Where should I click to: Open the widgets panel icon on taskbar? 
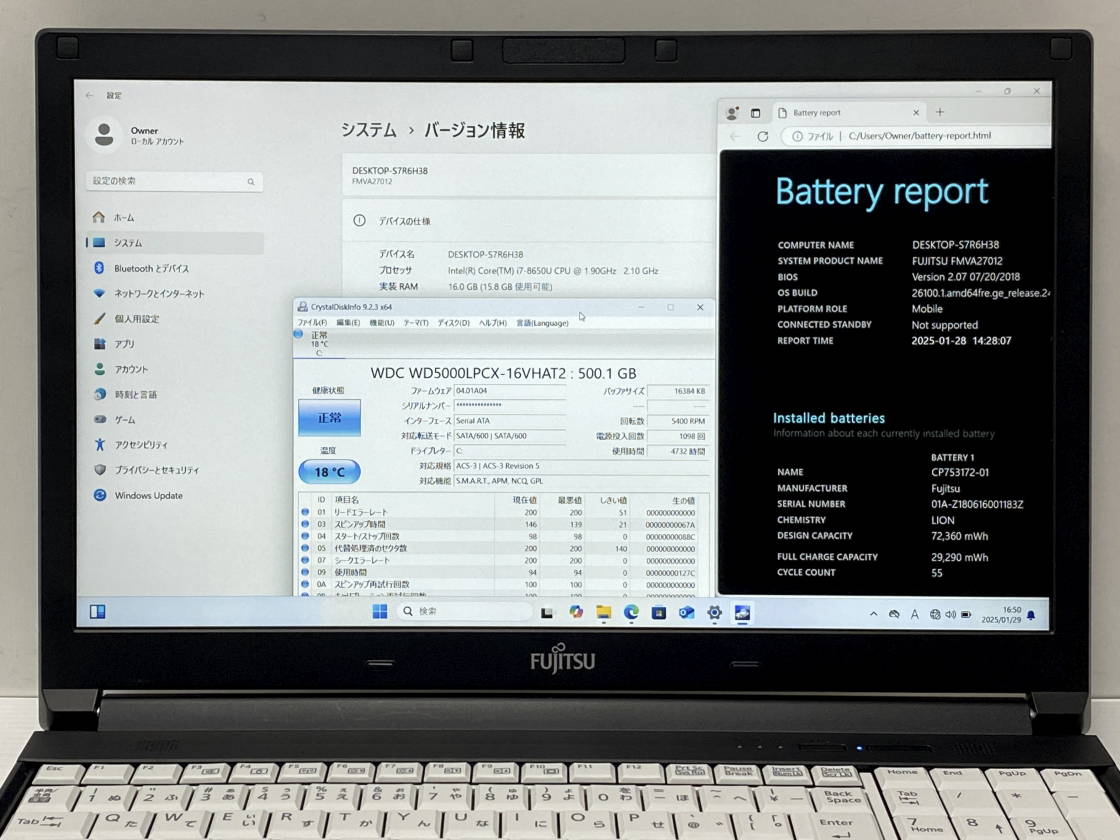[98, 611]
